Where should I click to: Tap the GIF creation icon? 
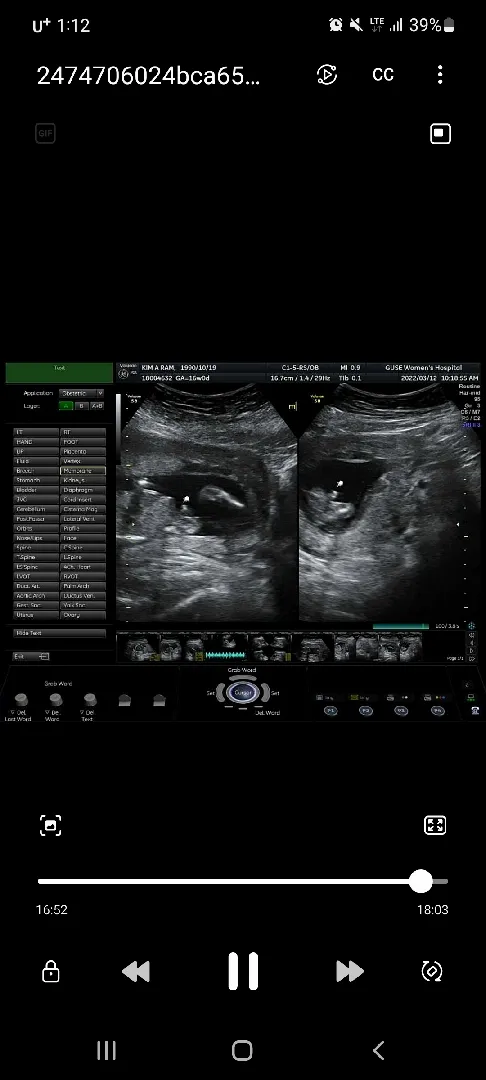point(45,134)
